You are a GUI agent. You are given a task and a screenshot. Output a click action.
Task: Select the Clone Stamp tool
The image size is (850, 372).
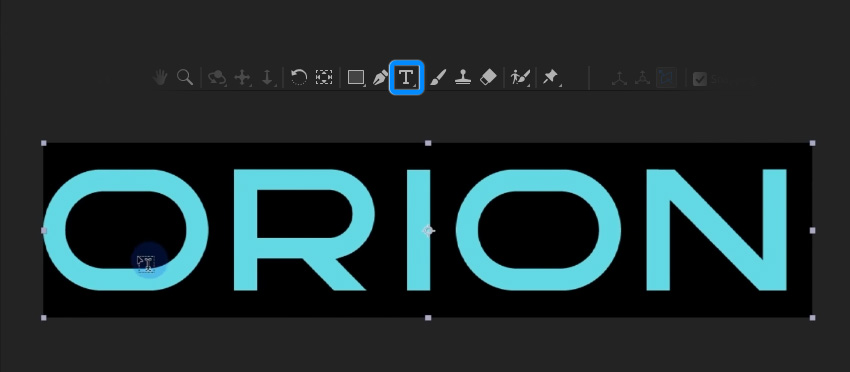tap(462, 78)
